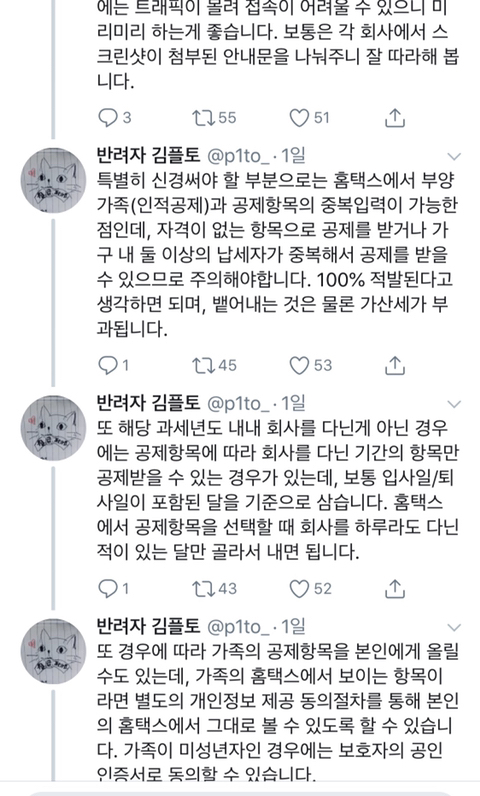Share the tweet with 51 likes
The height and width of the screenshot is (796, 480).
pyautogui.click(x=395, y=117)
